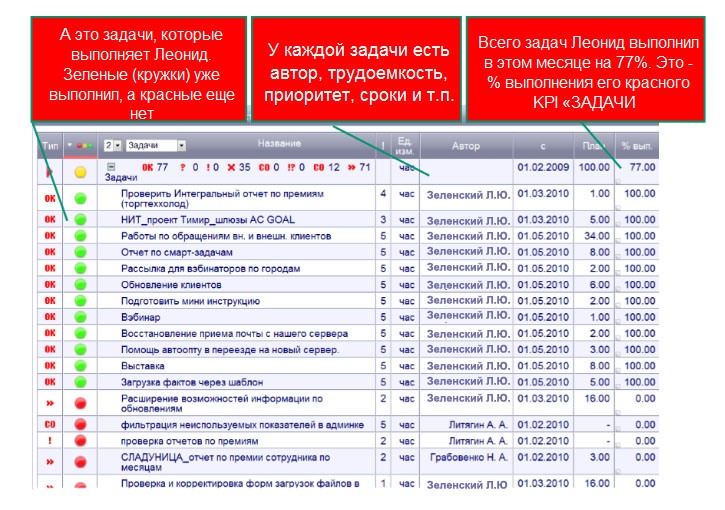Click the red circle for Расширение возможностей информации
Screen dimensions: 725x510
80,403
